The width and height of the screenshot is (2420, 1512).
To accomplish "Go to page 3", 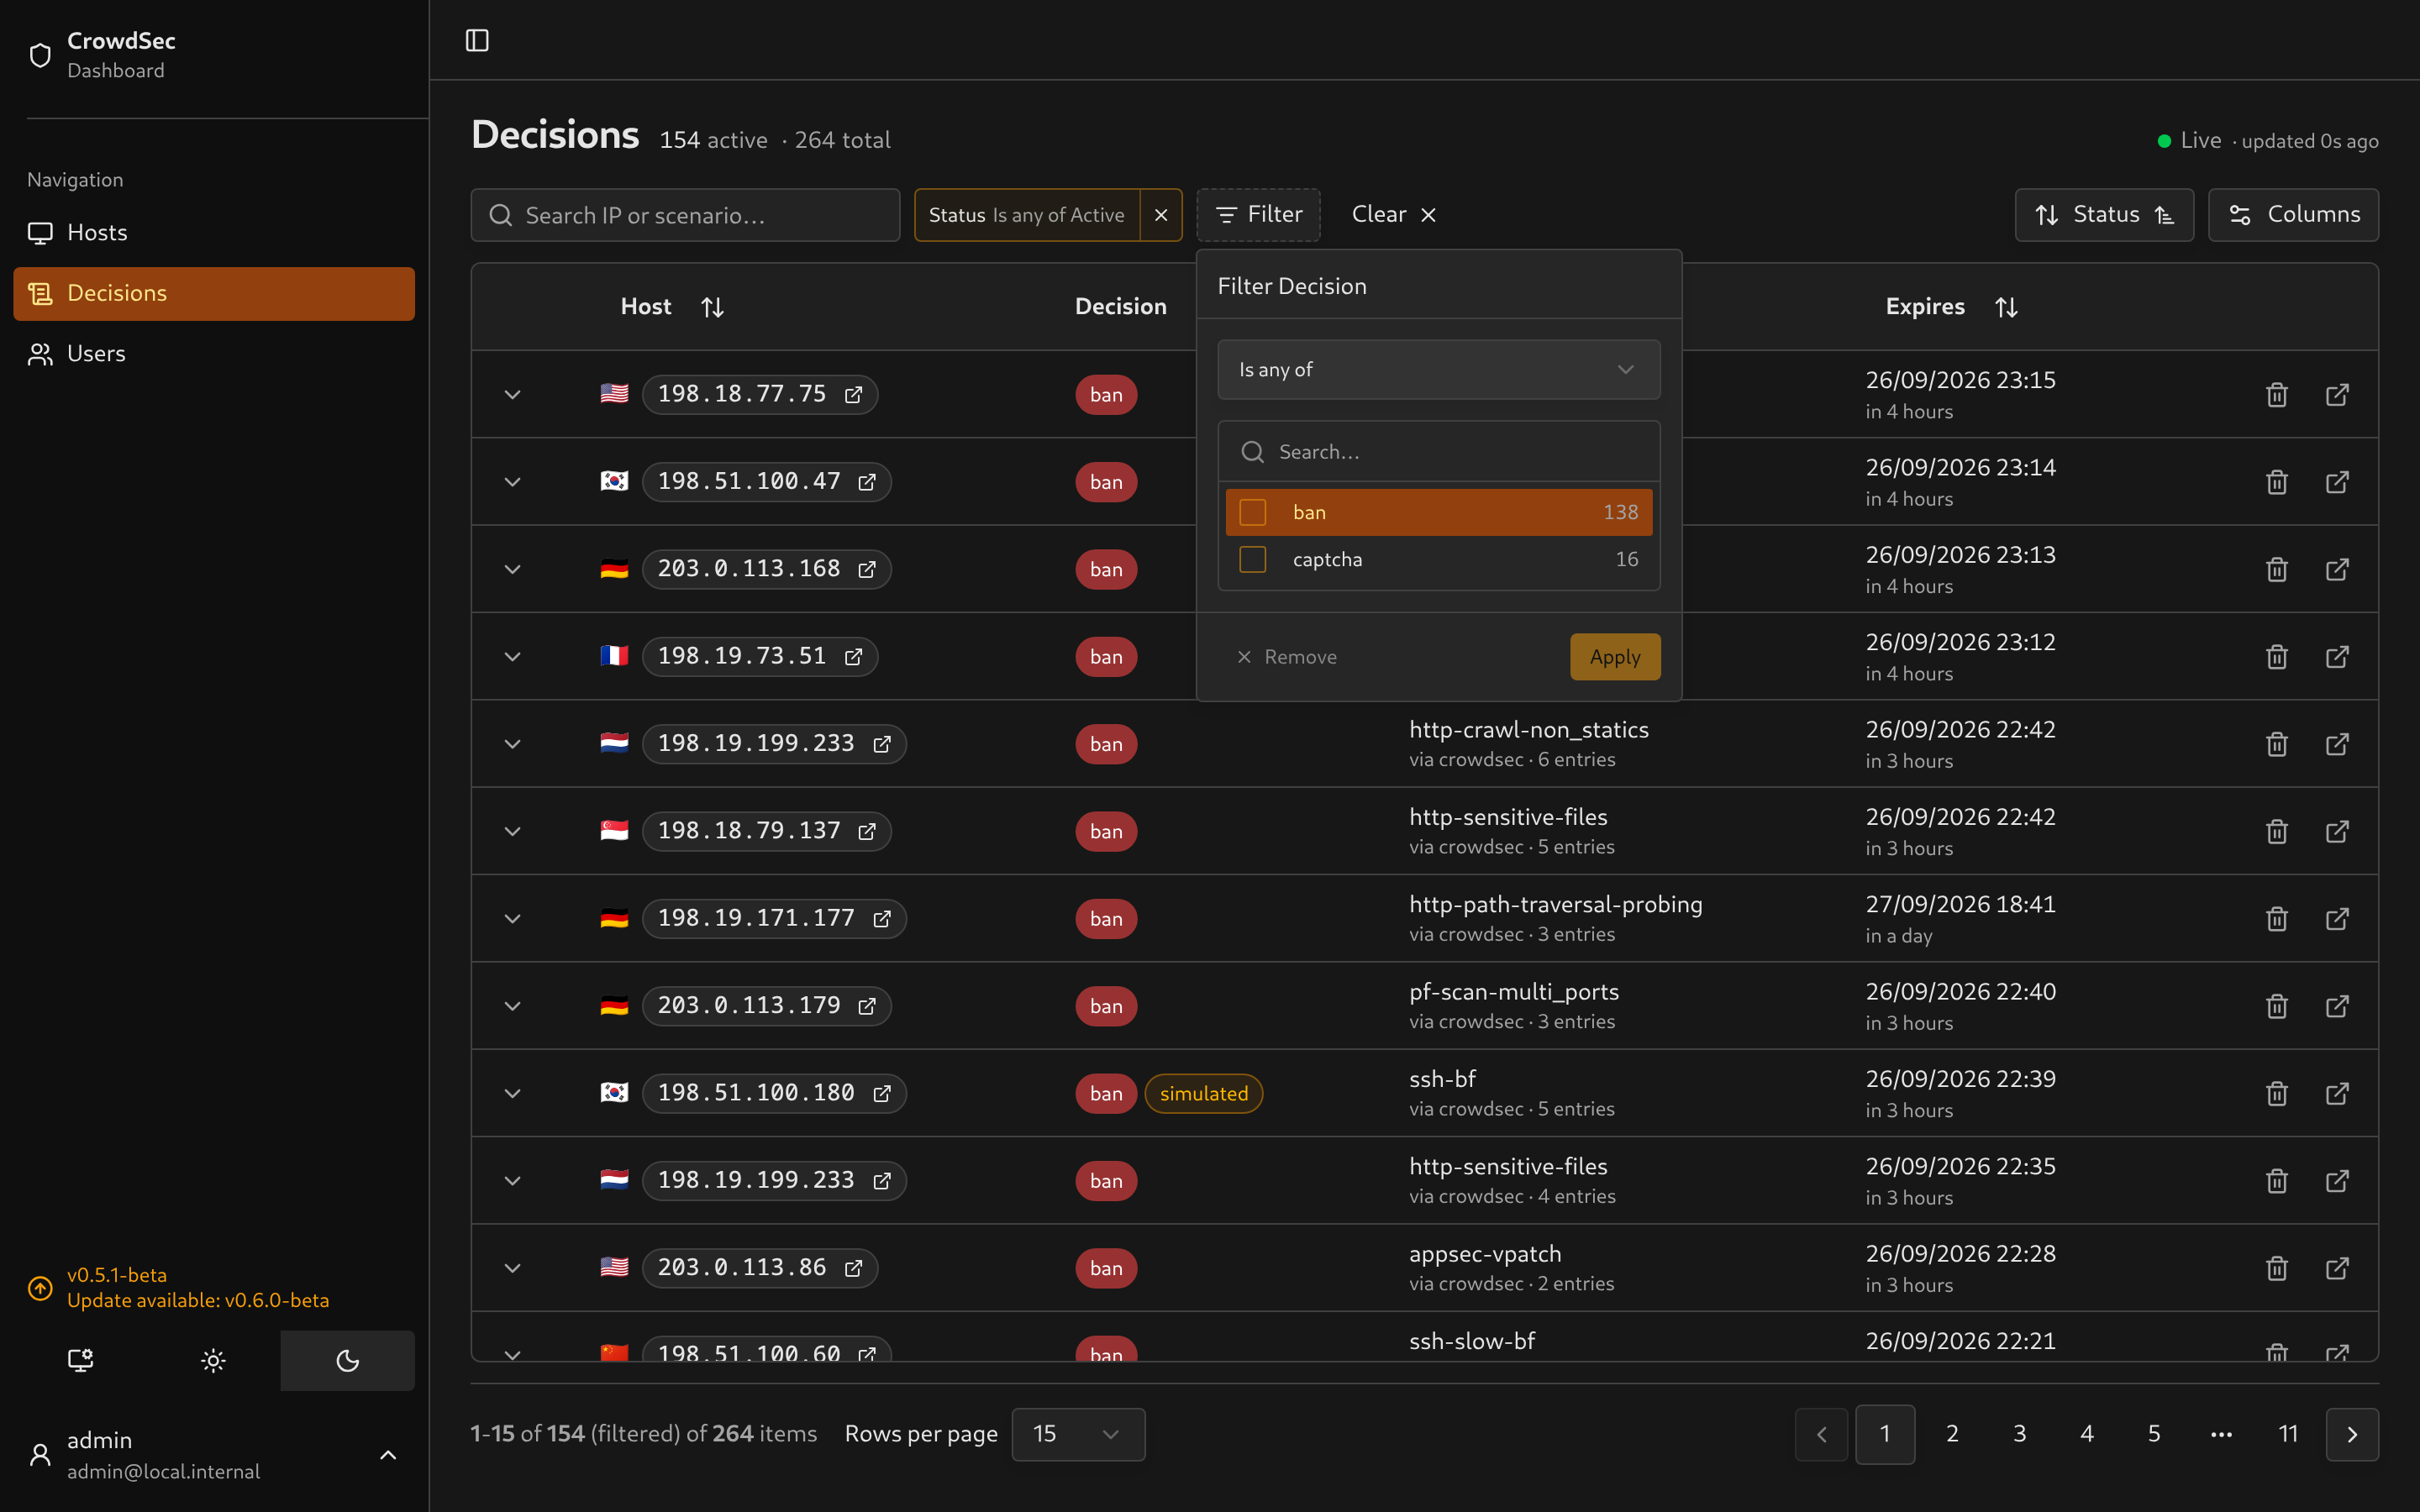I will (2019, 1434).
